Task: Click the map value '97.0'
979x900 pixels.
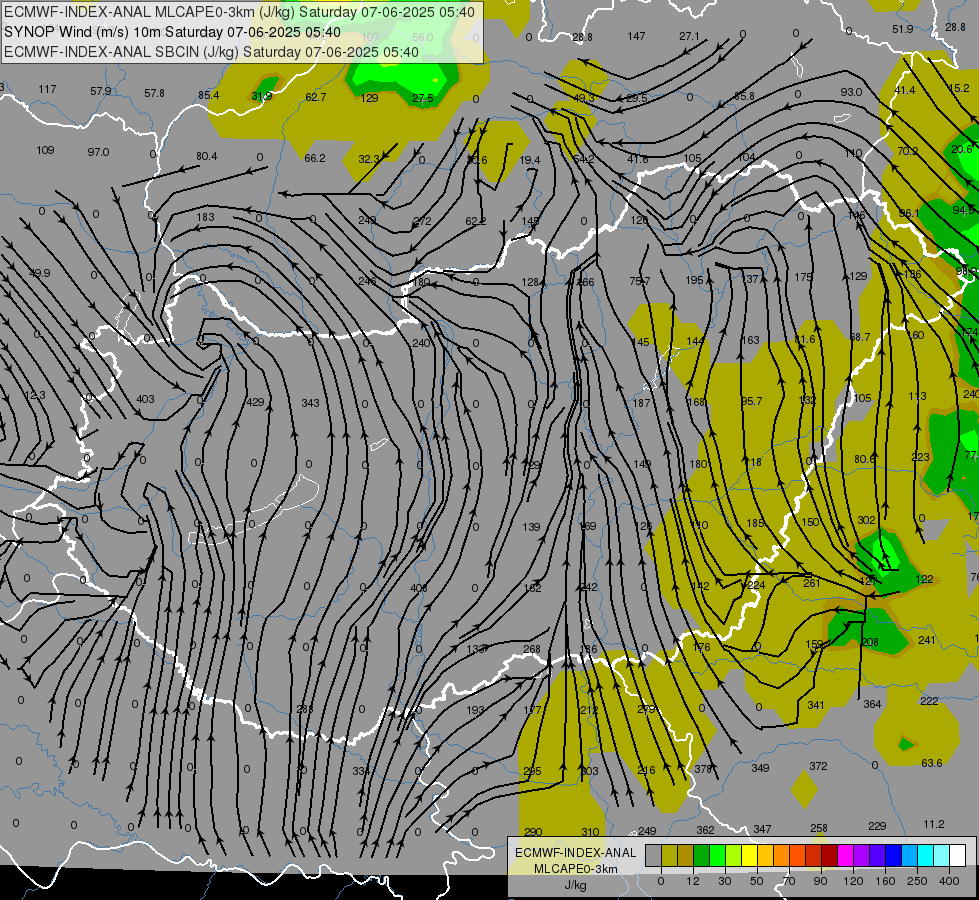Action: [98, 152]
